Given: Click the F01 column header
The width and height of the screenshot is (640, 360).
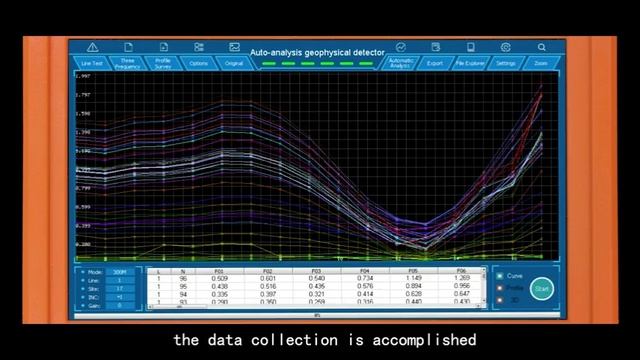Looking at the screenshot, I should click(220, 271).
